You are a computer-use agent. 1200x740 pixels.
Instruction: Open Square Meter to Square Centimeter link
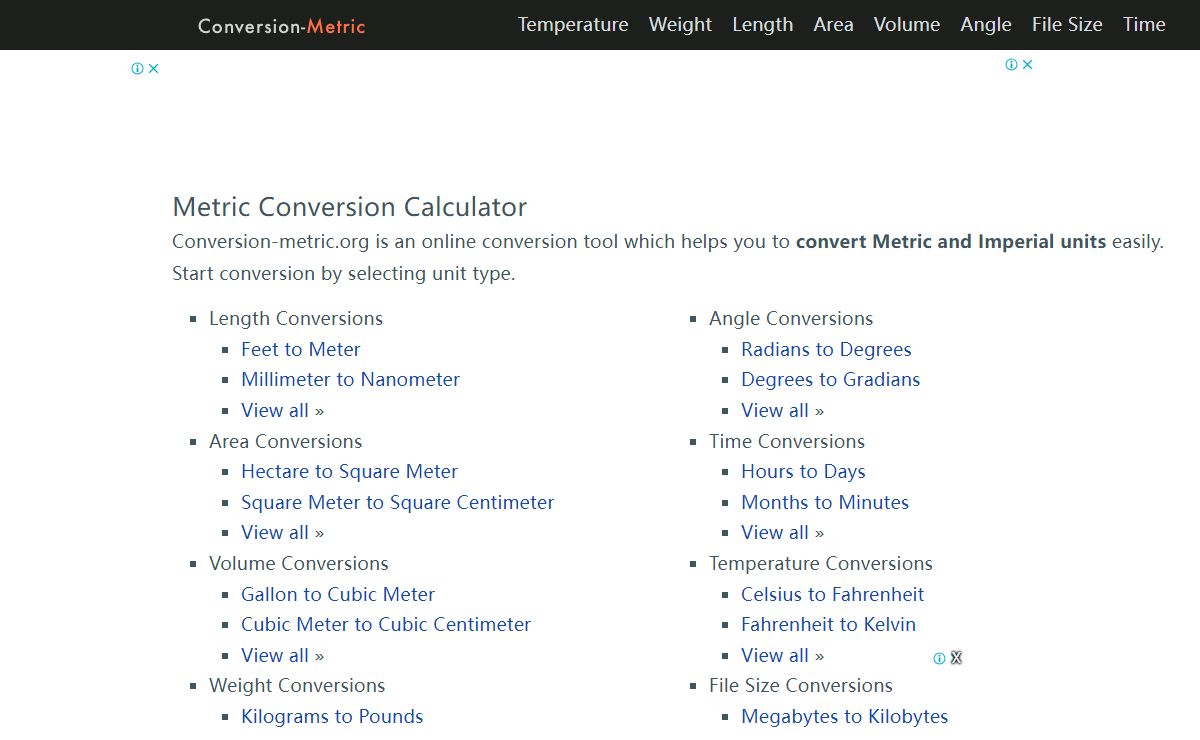397,502
